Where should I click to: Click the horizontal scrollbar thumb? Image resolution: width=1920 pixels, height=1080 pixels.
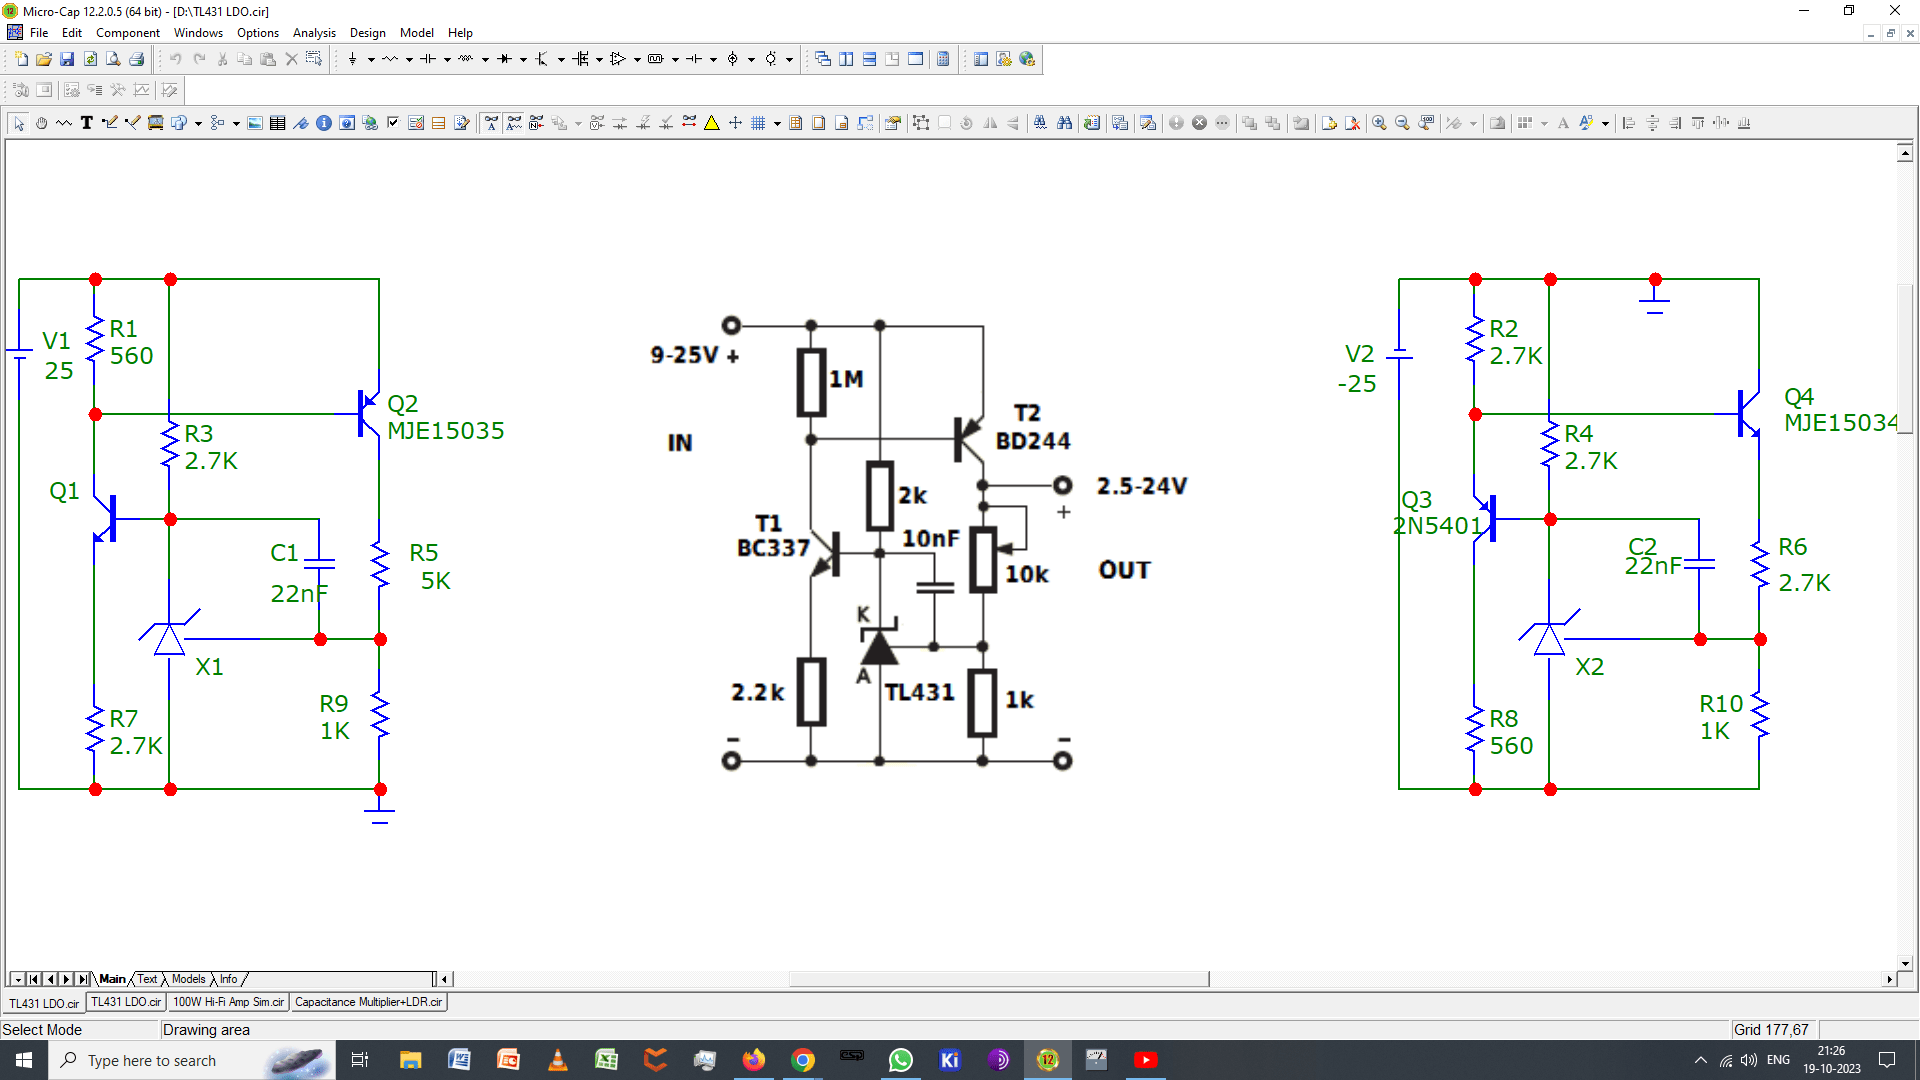(999, 979)
